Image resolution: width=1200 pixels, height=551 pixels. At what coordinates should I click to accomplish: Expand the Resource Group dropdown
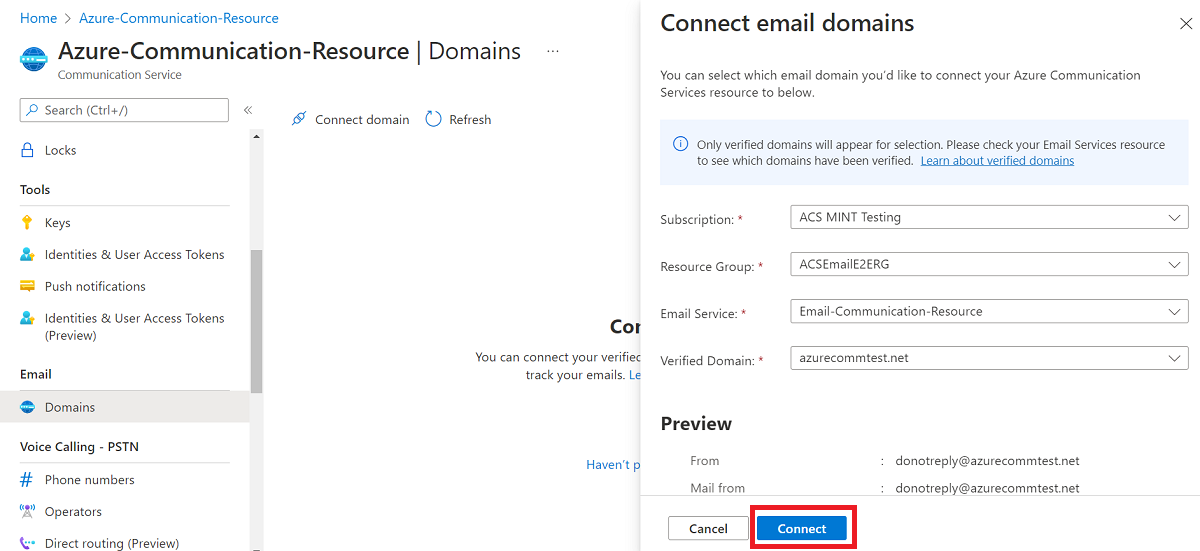[x=988, y=265]
